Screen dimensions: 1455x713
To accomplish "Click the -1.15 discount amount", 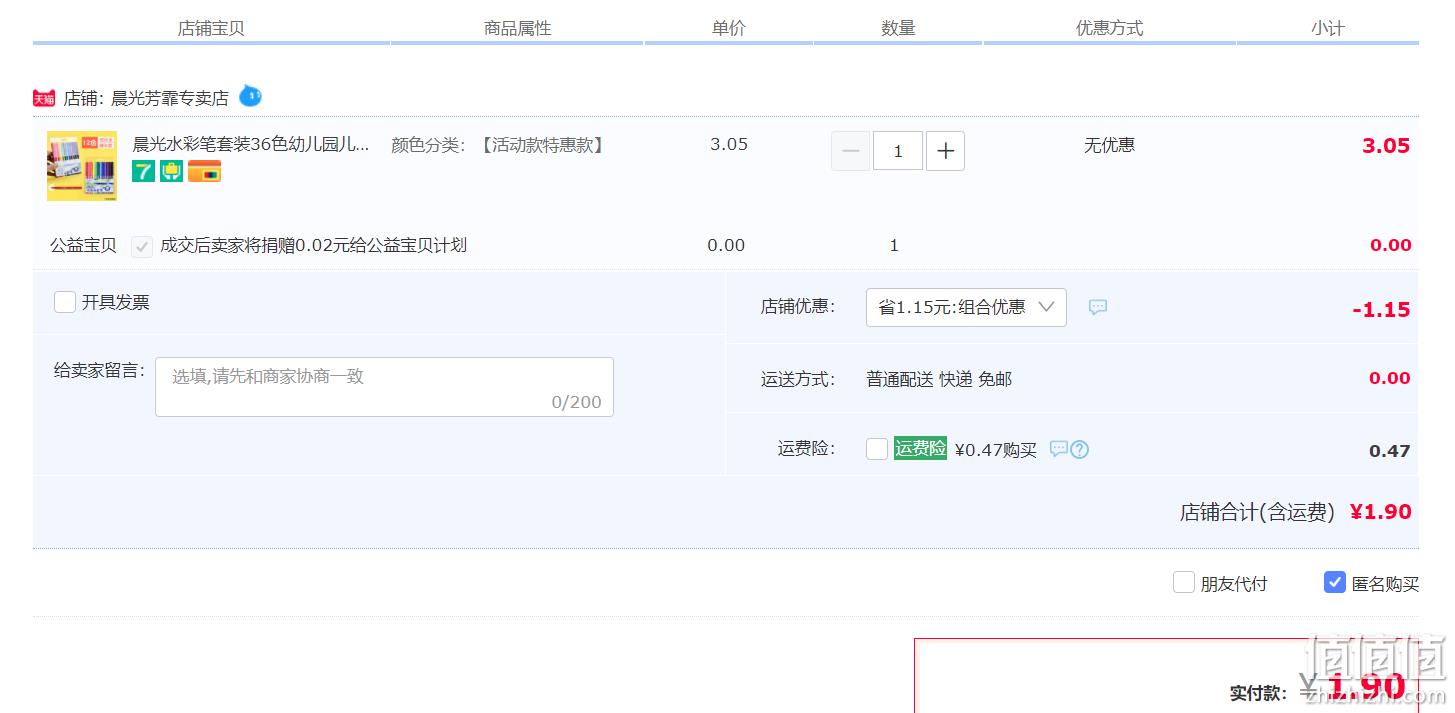I will [1381, 310].
